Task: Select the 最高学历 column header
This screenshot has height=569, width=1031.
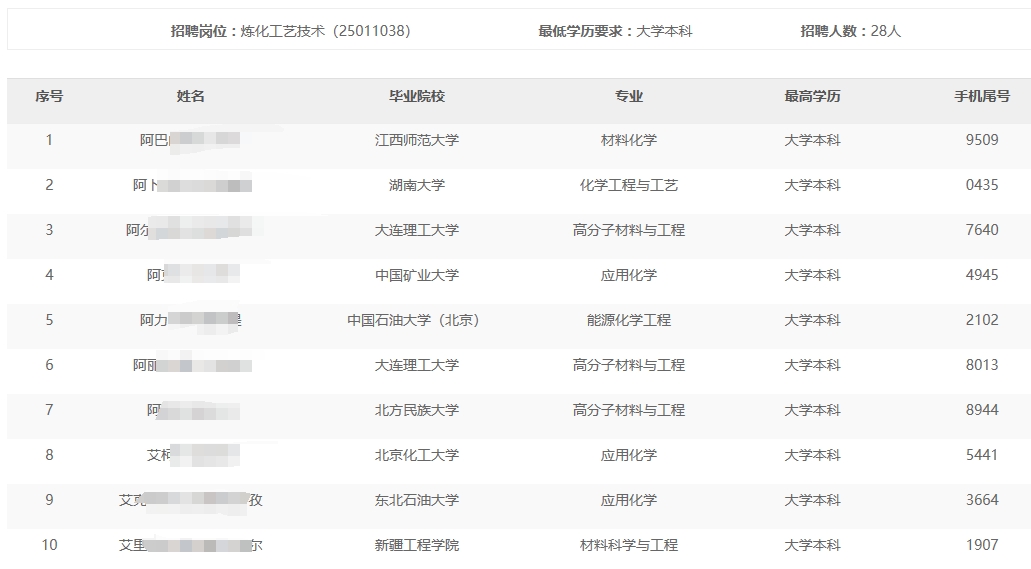Action: pos(812,96)
